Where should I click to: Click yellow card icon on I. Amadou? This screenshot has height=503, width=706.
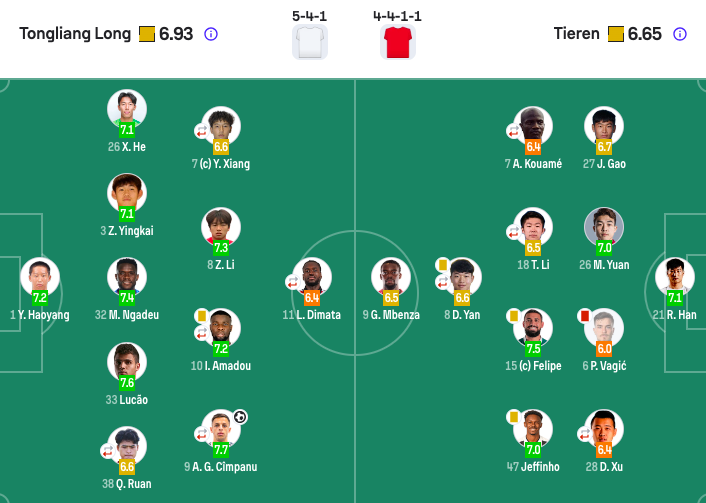click(x=202, y=314)
